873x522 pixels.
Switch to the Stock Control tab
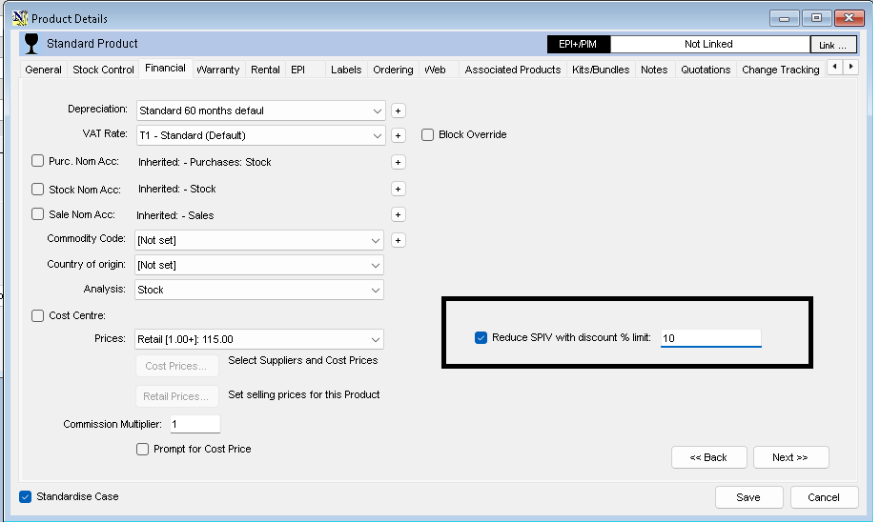tap(104, 70)
